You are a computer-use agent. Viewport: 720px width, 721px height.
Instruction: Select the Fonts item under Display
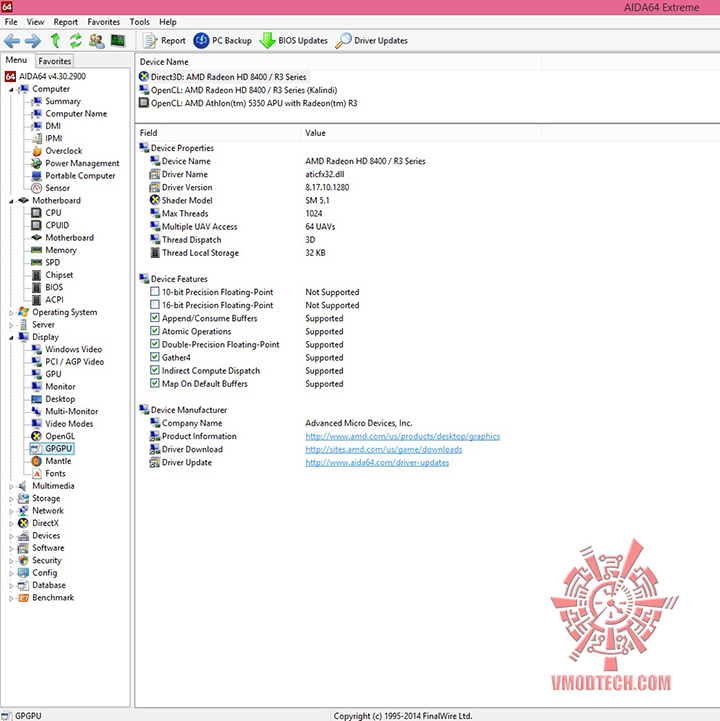point(55,474)
